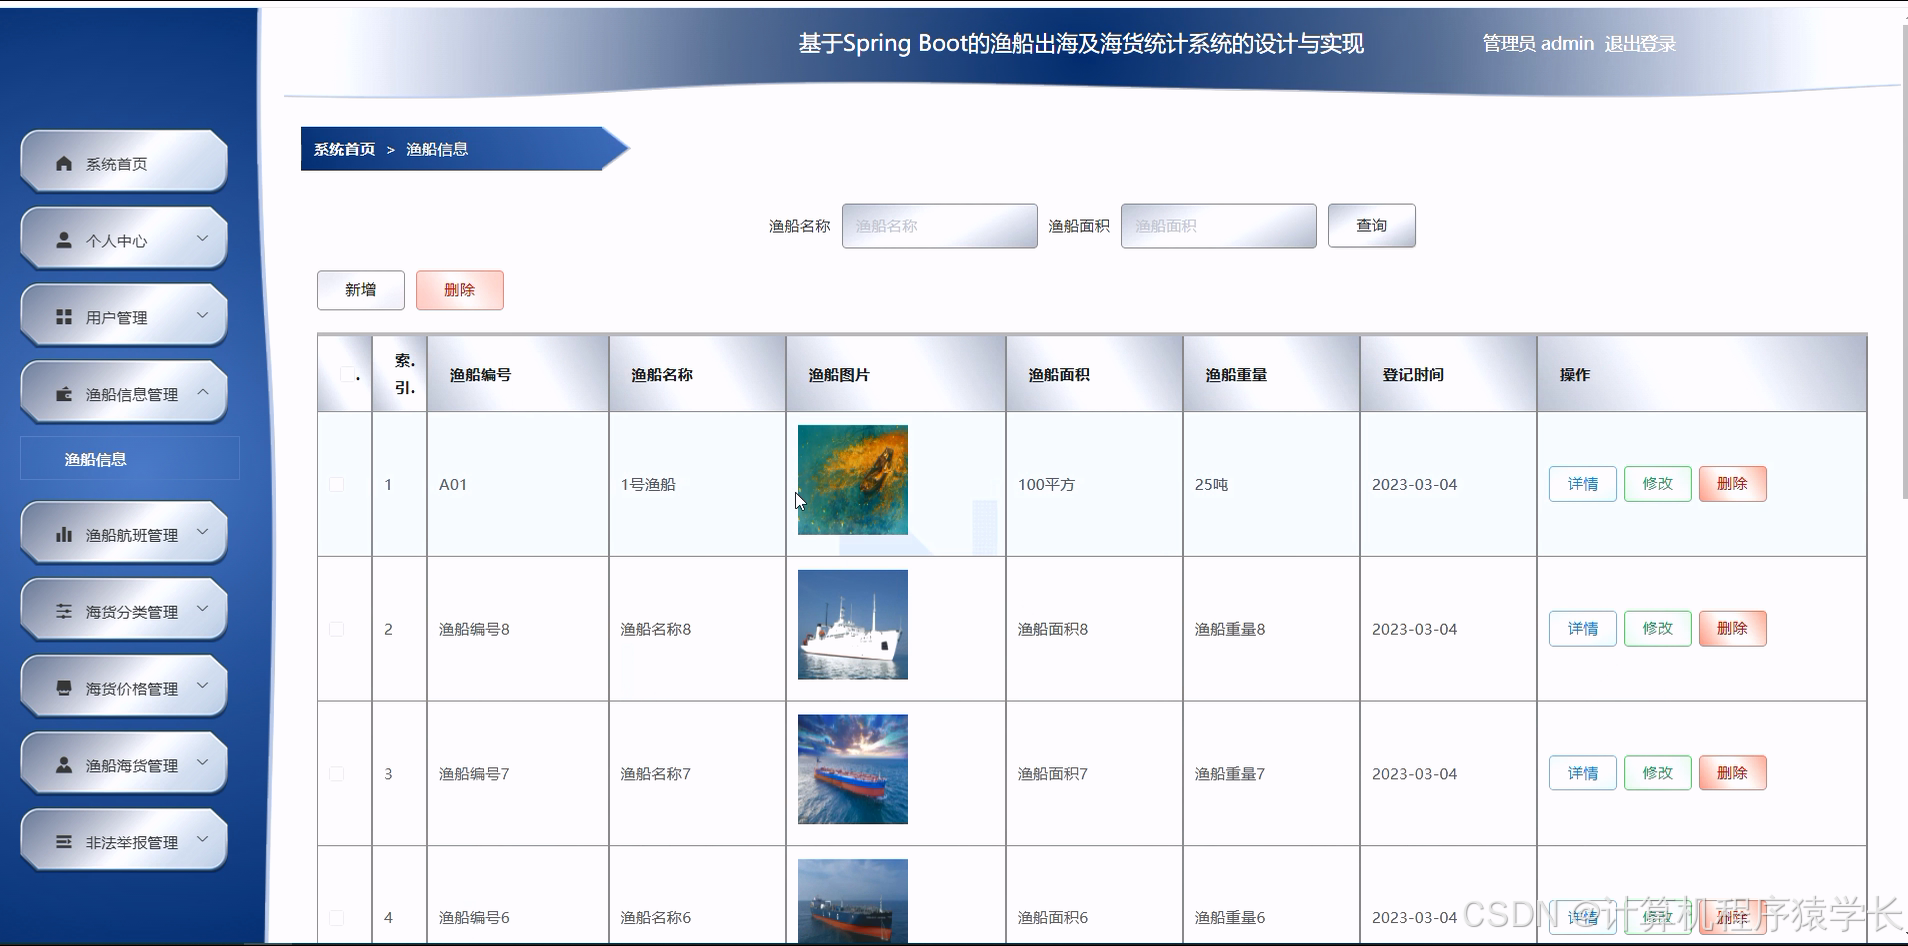Click 系统首页 in the breadcrumb
This screenshot has width=1908, height=946.
342,148
